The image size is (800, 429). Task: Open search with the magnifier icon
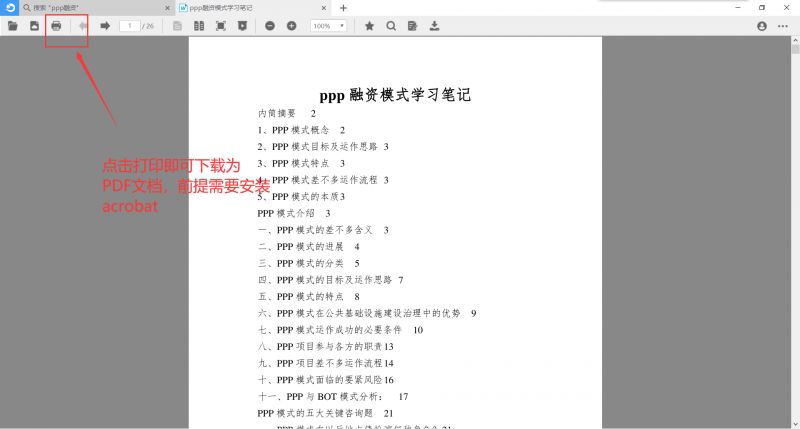[x=391, y=26]
